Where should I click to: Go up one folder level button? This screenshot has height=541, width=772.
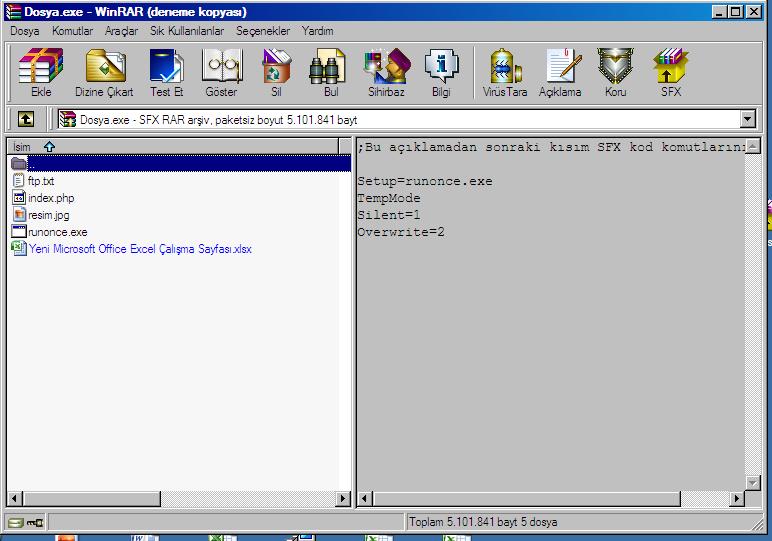pos(26,119)
